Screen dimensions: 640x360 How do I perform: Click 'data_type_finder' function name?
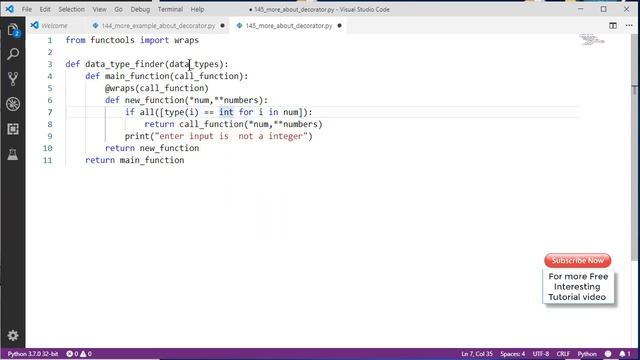point(124,64)
